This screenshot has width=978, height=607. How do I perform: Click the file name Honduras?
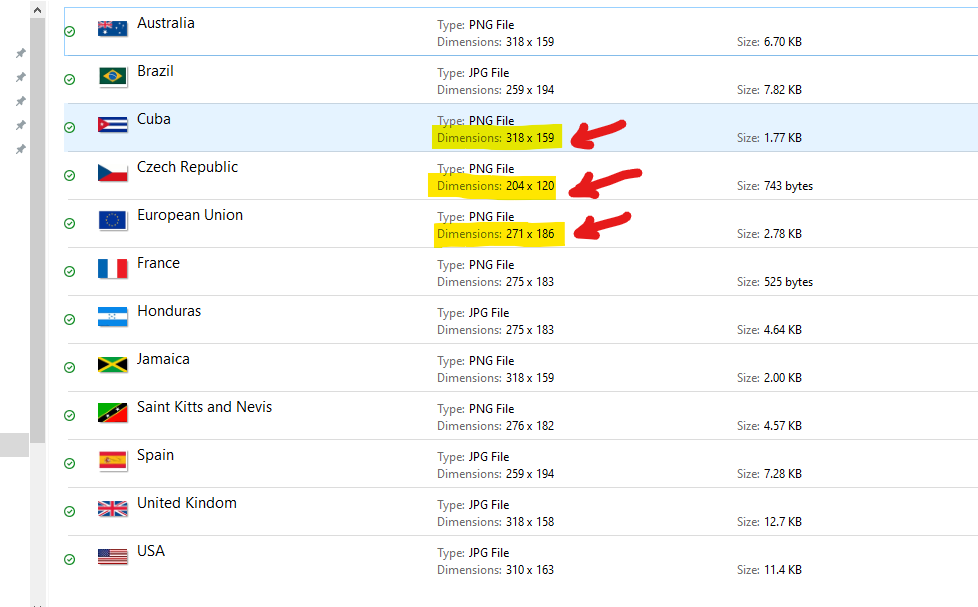[x=169, y=311]
